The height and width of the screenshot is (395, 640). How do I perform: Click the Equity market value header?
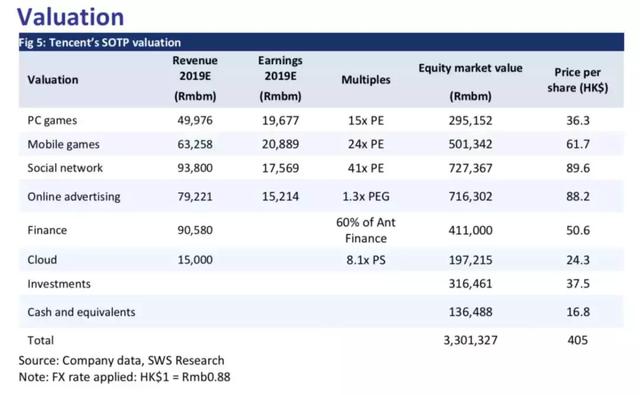[470, 82]
